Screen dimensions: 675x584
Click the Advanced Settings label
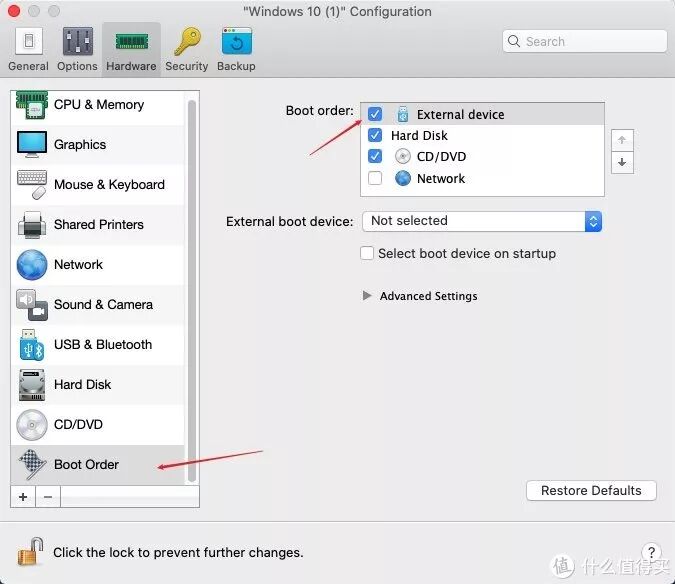pos(429,296)
